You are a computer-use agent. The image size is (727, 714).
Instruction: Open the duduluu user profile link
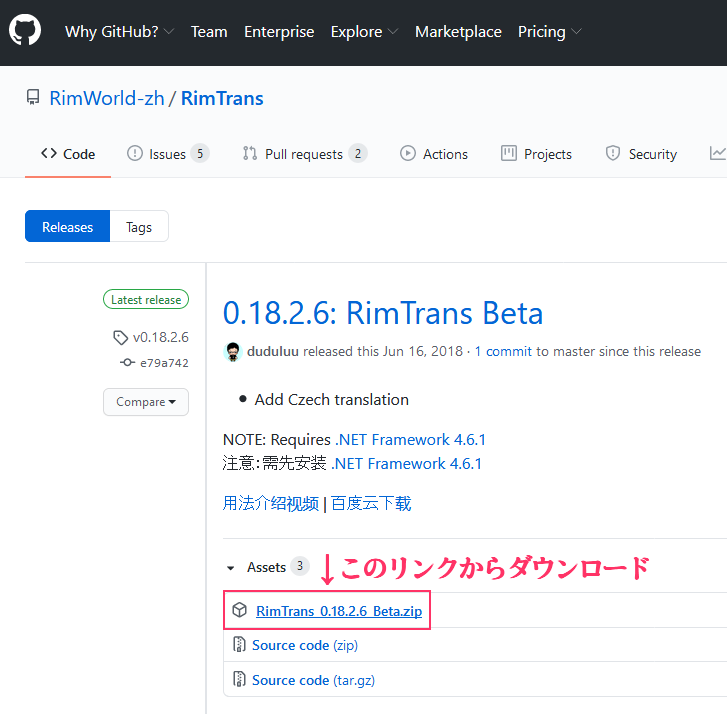273,351
